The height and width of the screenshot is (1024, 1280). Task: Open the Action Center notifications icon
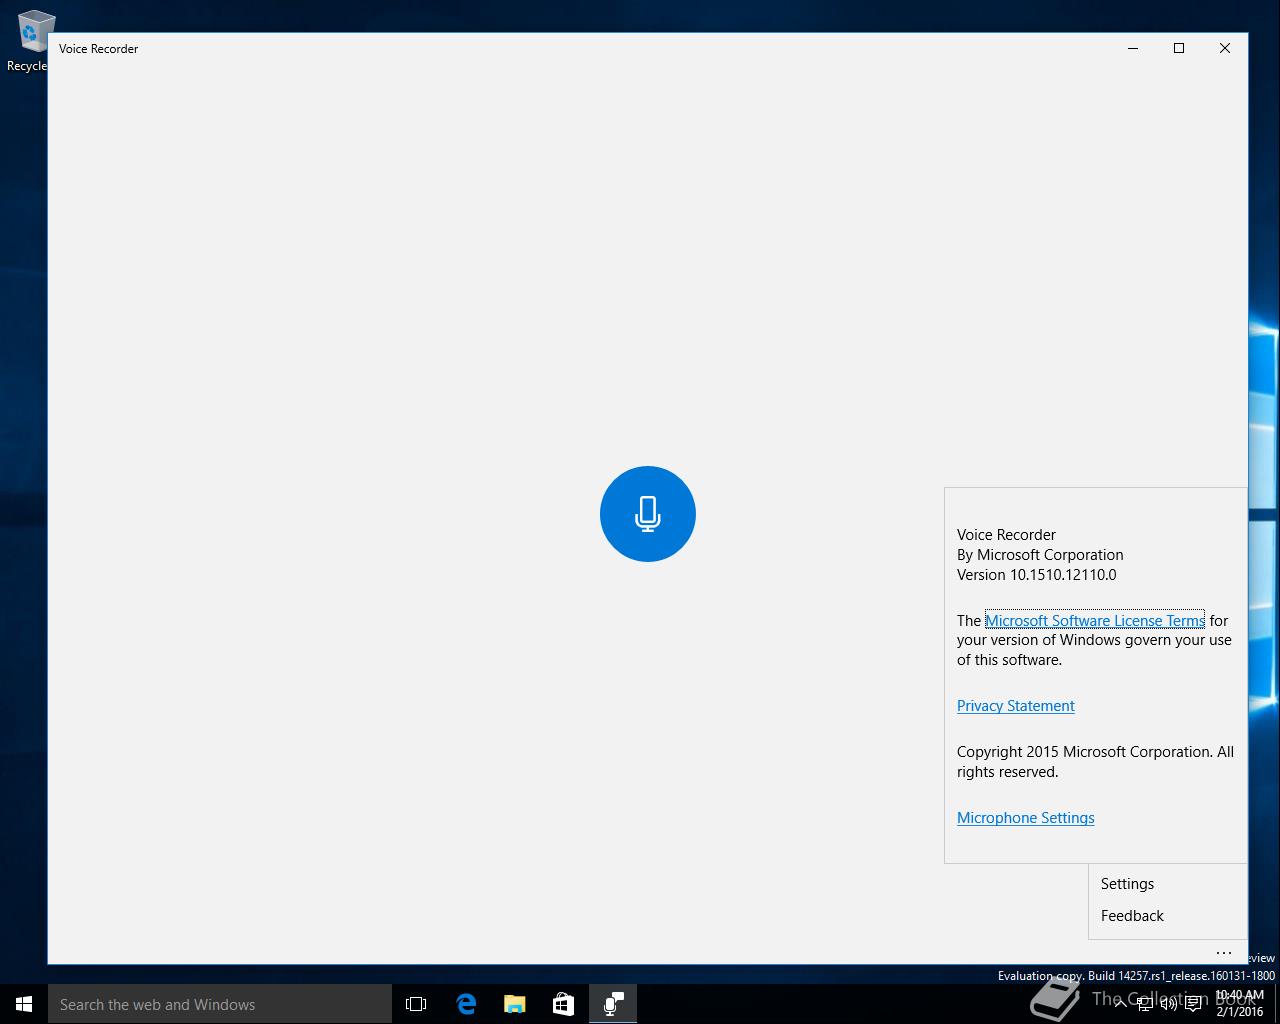tap(1193, 1004)
